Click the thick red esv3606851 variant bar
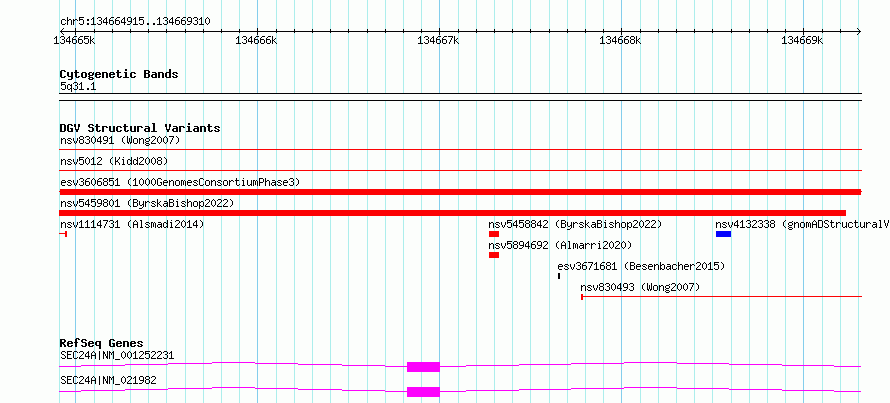This screenshot has height=403, width=890. pos(460,192)
